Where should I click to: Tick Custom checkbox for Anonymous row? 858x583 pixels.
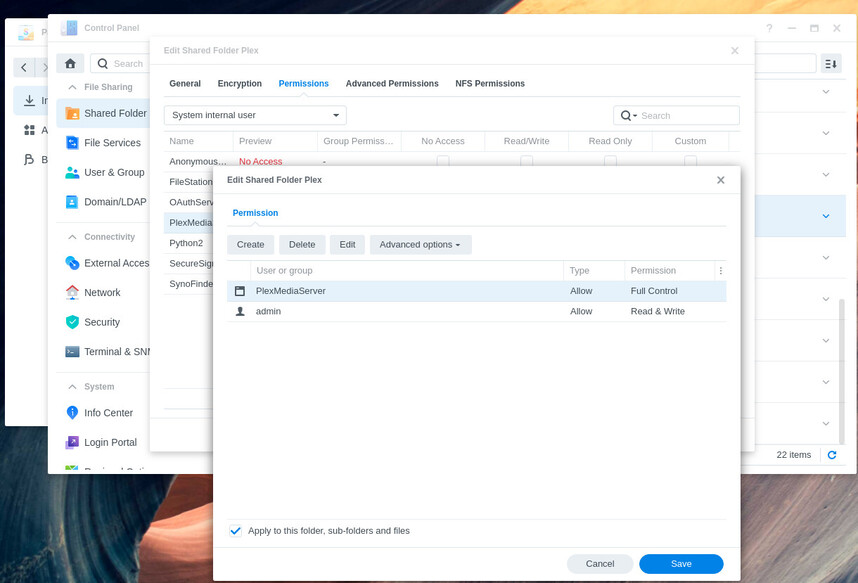point(691,161)
